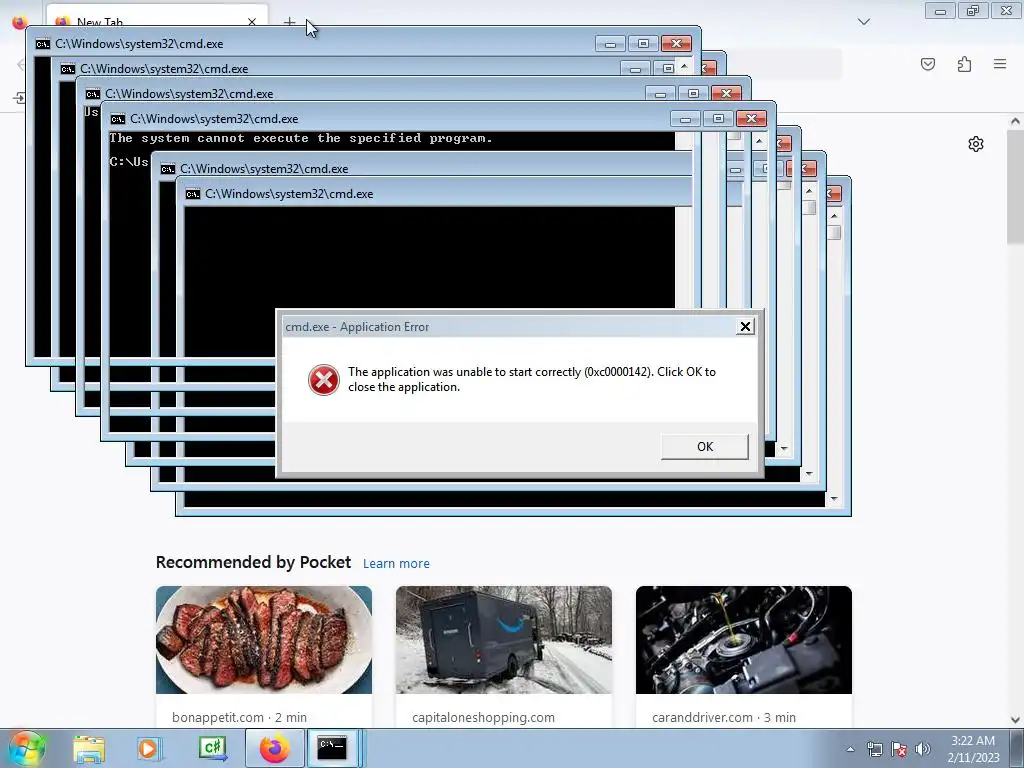
Task: Maximize the cmd window showing the system error text
Action: 718,119
